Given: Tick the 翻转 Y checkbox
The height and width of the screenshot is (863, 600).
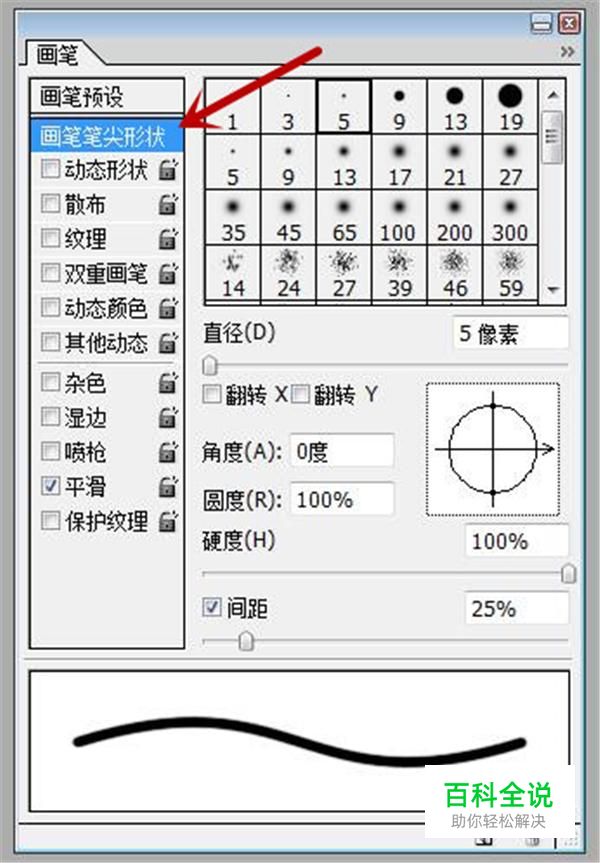Looking at the screenshot, I should click(300, 394).
